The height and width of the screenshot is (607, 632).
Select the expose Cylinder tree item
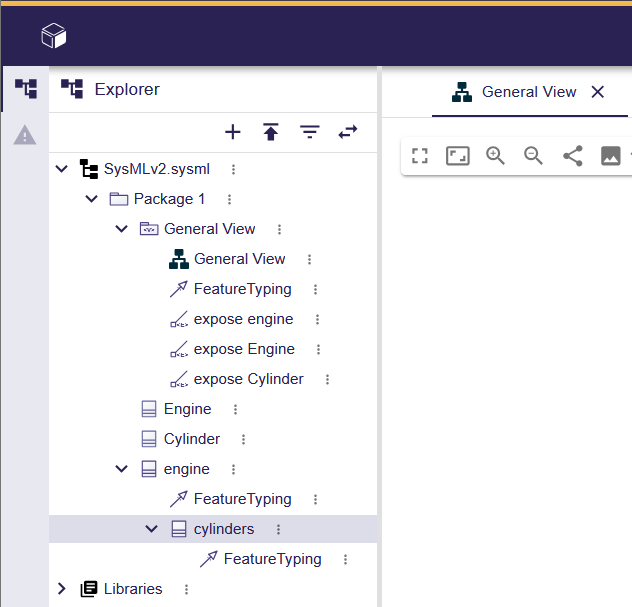pos(248,379)
